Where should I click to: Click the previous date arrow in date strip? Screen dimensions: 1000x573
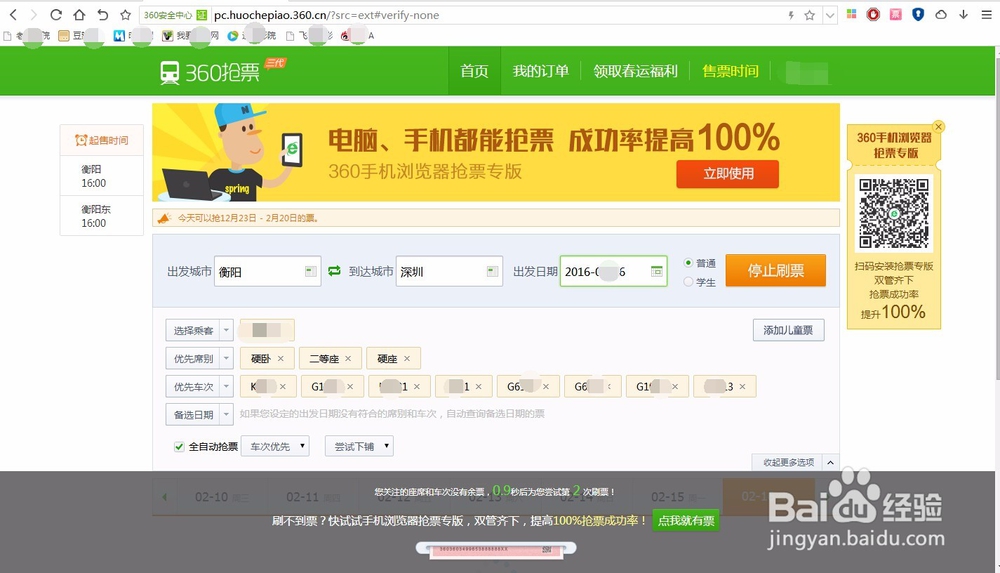(x=165, y=496)
